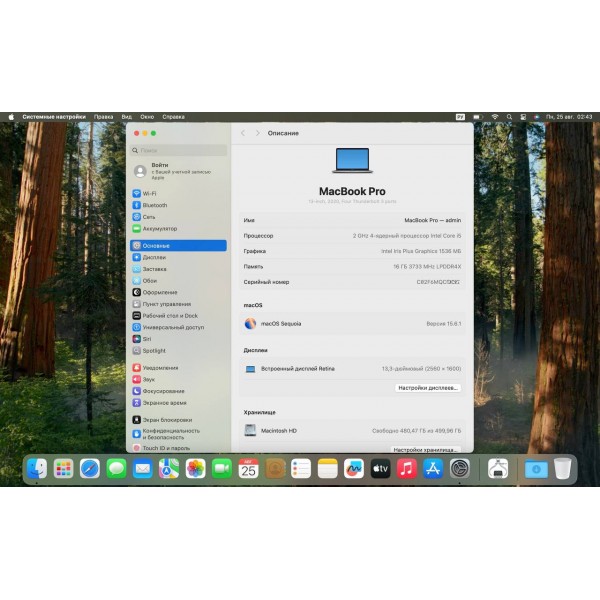Open the Системные настройки menu

coord(54,117)
